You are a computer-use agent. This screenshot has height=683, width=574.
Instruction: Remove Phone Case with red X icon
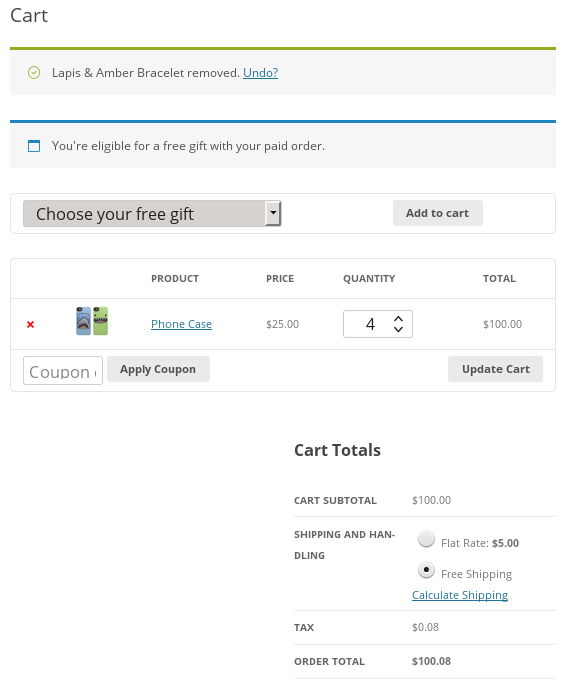(30, 325)
